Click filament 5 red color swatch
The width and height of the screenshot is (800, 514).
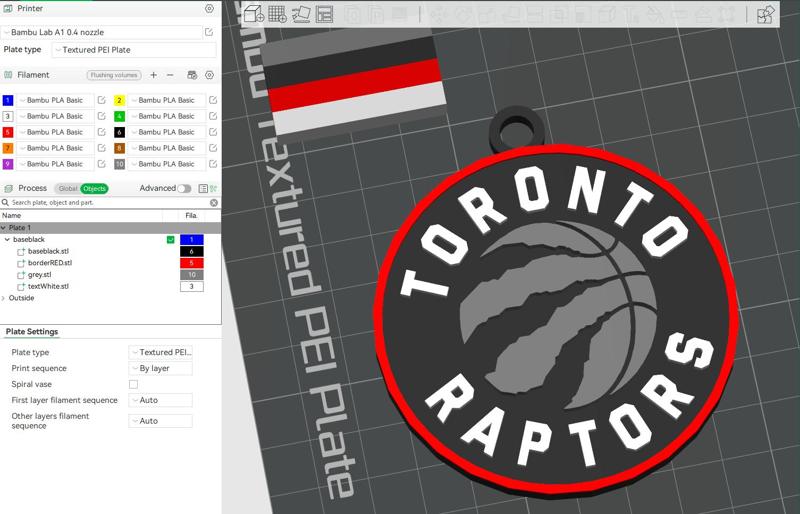(x=8, y=132)
